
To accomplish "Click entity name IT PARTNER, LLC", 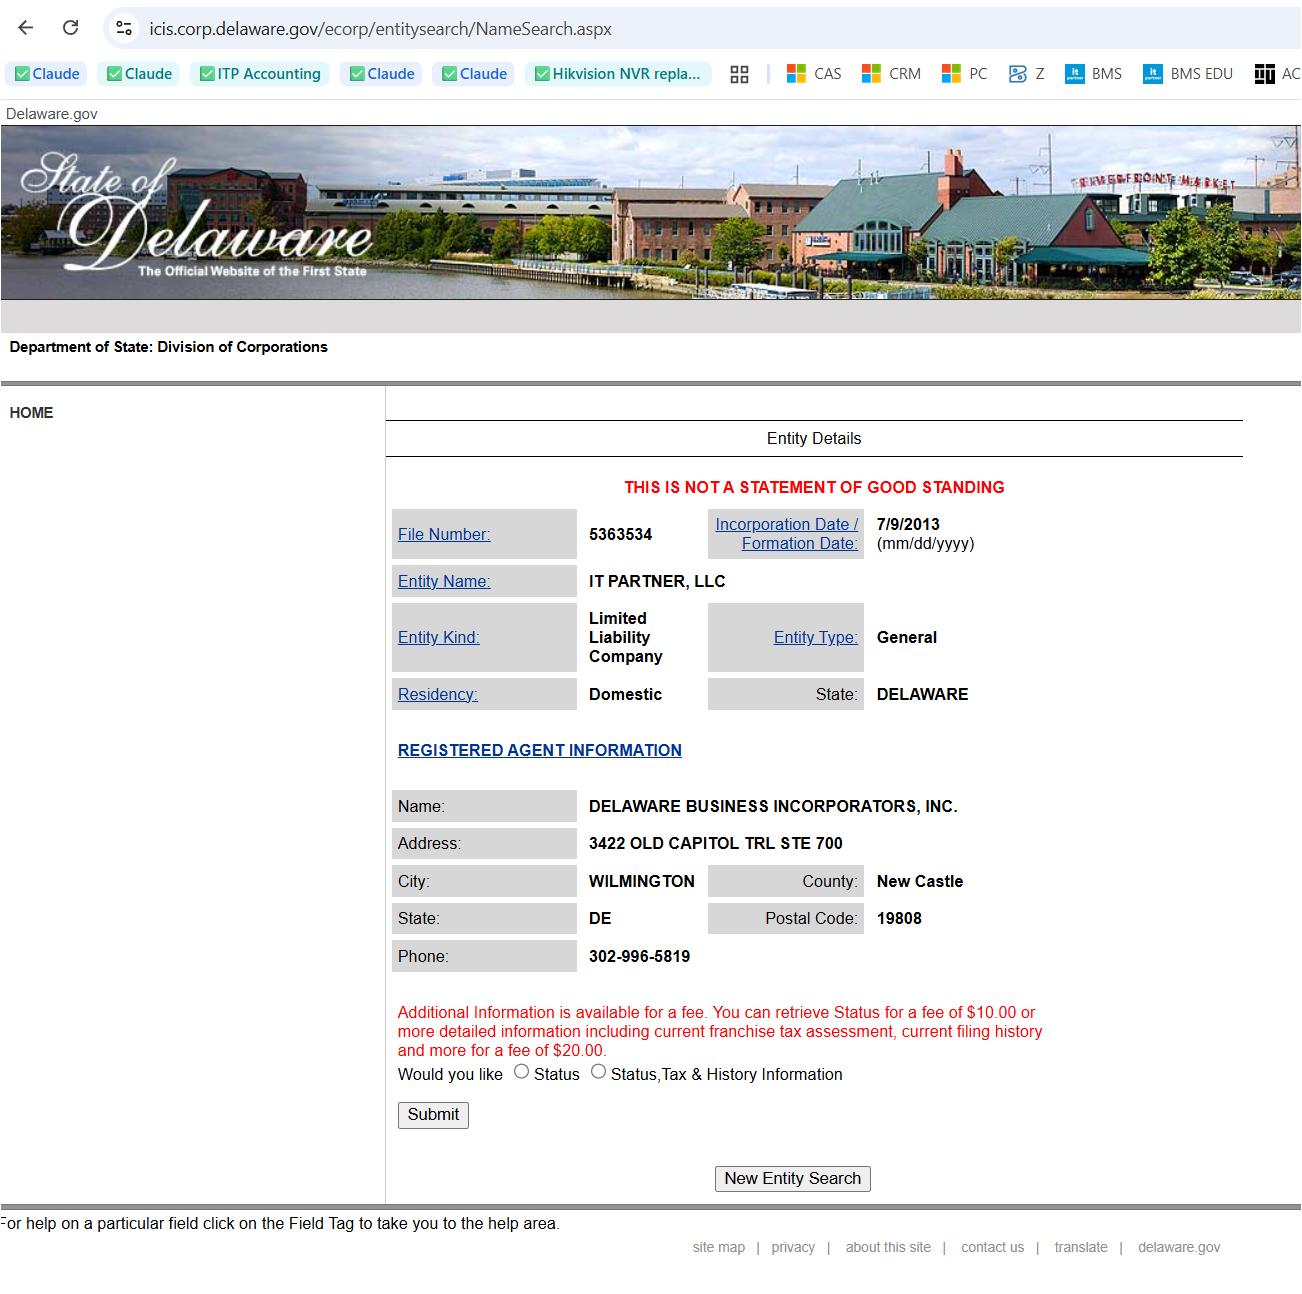I will click(x=657, y=581).
